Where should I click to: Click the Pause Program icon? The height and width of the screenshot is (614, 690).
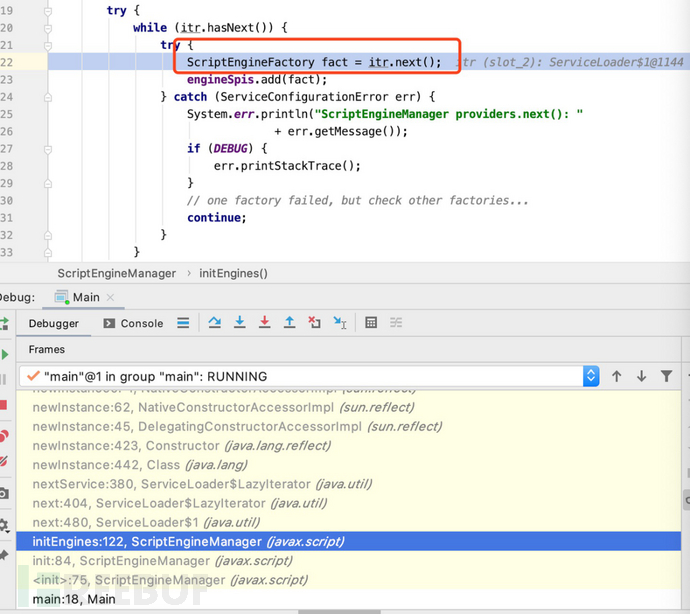[4, 379]
